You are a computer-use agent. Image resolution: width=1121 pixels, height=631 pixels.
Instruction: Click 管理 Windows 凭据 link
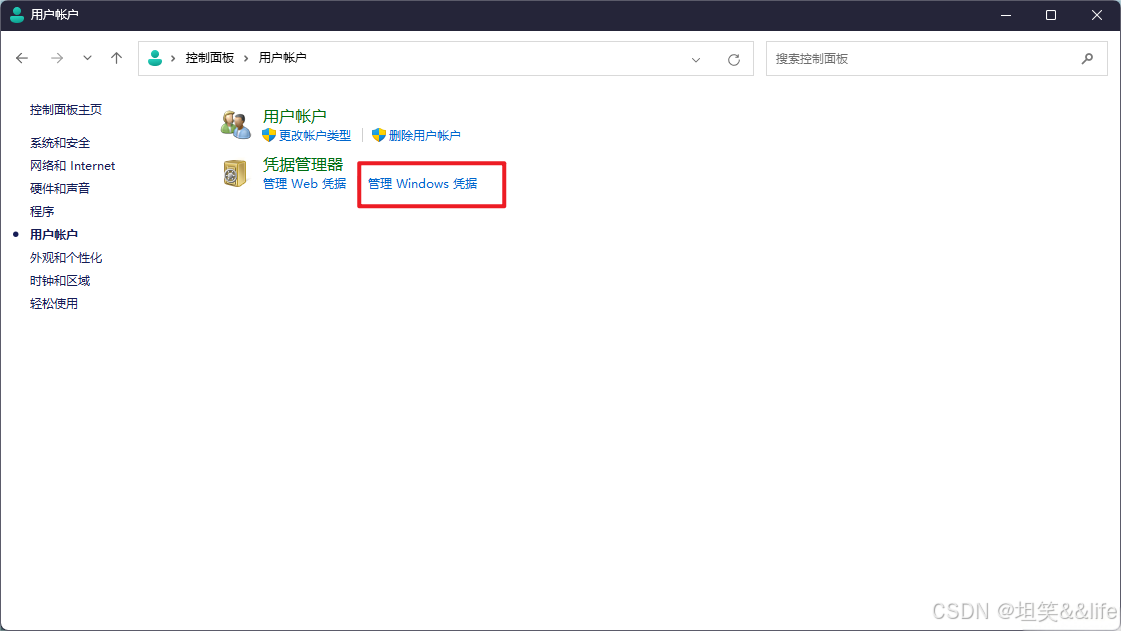click(423, 184)
